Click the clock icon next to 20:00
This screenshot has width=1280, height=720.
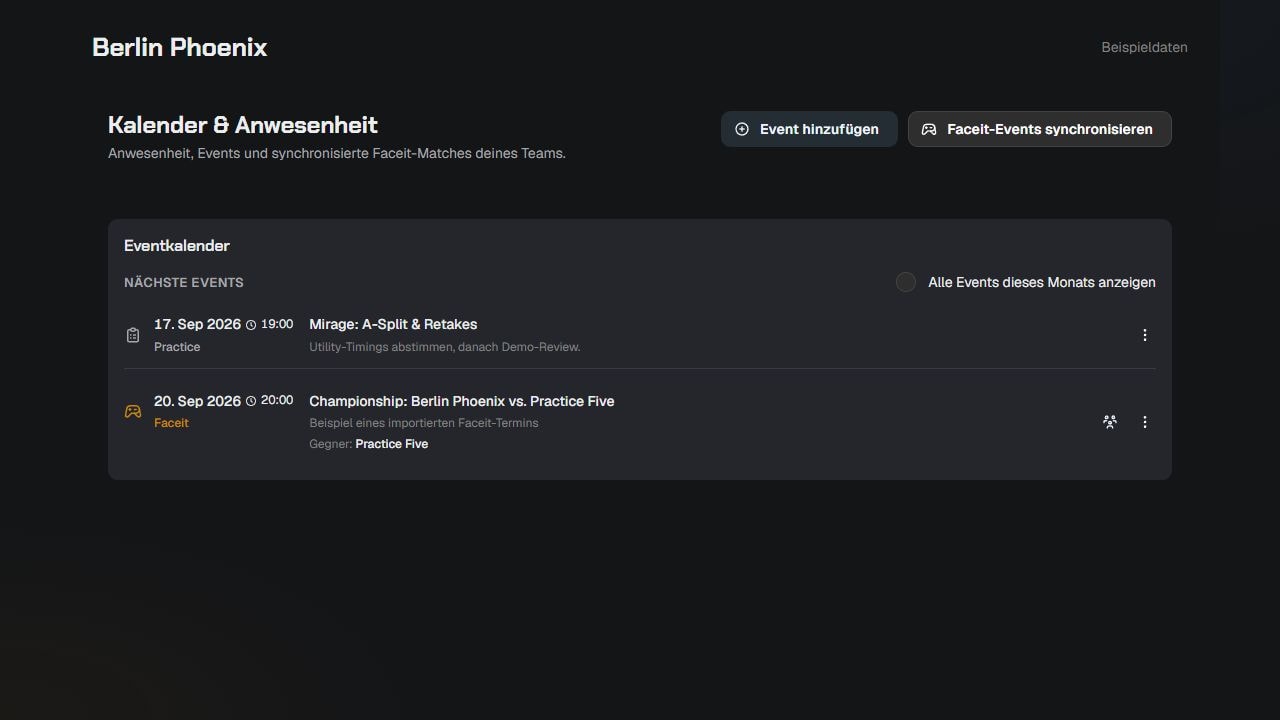click(251, 401)
